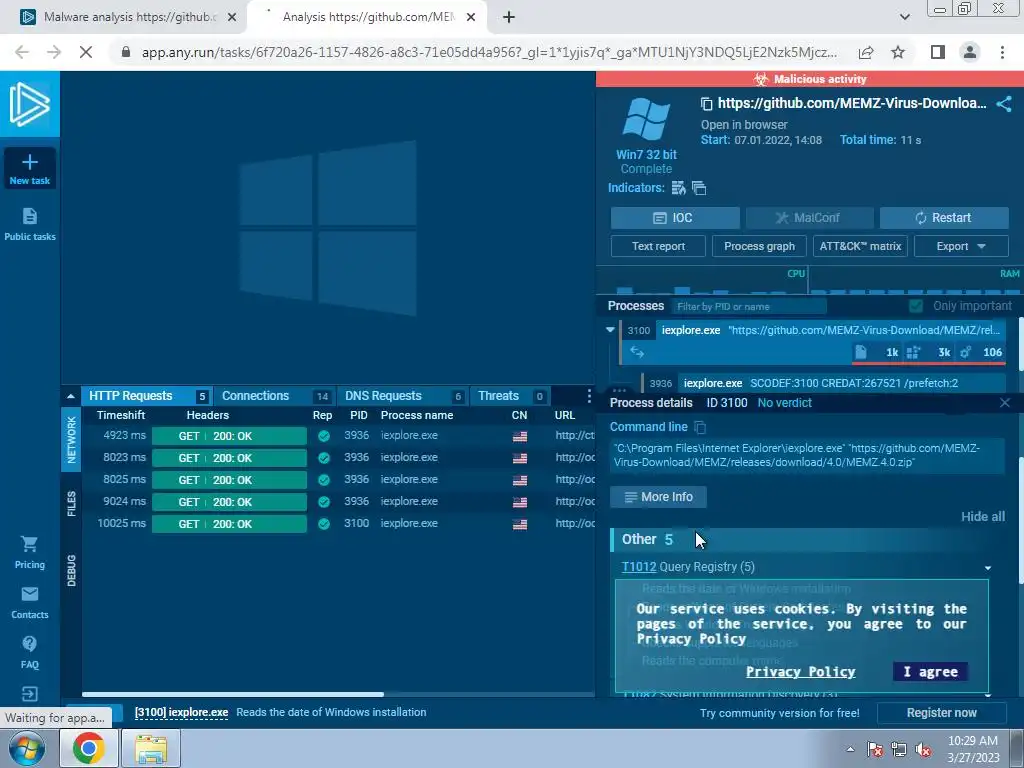
Task: Copy the task URL with copy icon
Action: [706, 103]
